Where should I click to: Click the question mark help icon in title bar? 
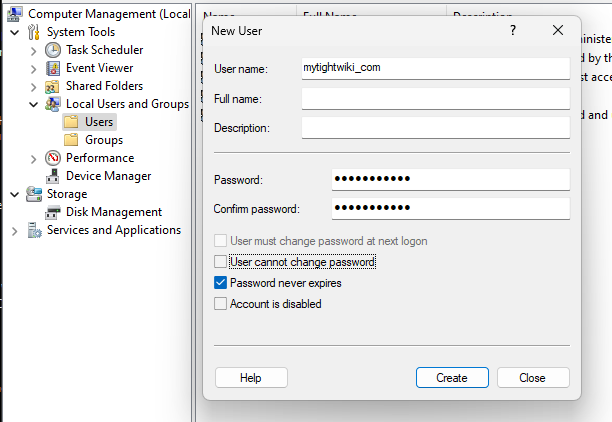pyautogui.click(x=513, y=31)
